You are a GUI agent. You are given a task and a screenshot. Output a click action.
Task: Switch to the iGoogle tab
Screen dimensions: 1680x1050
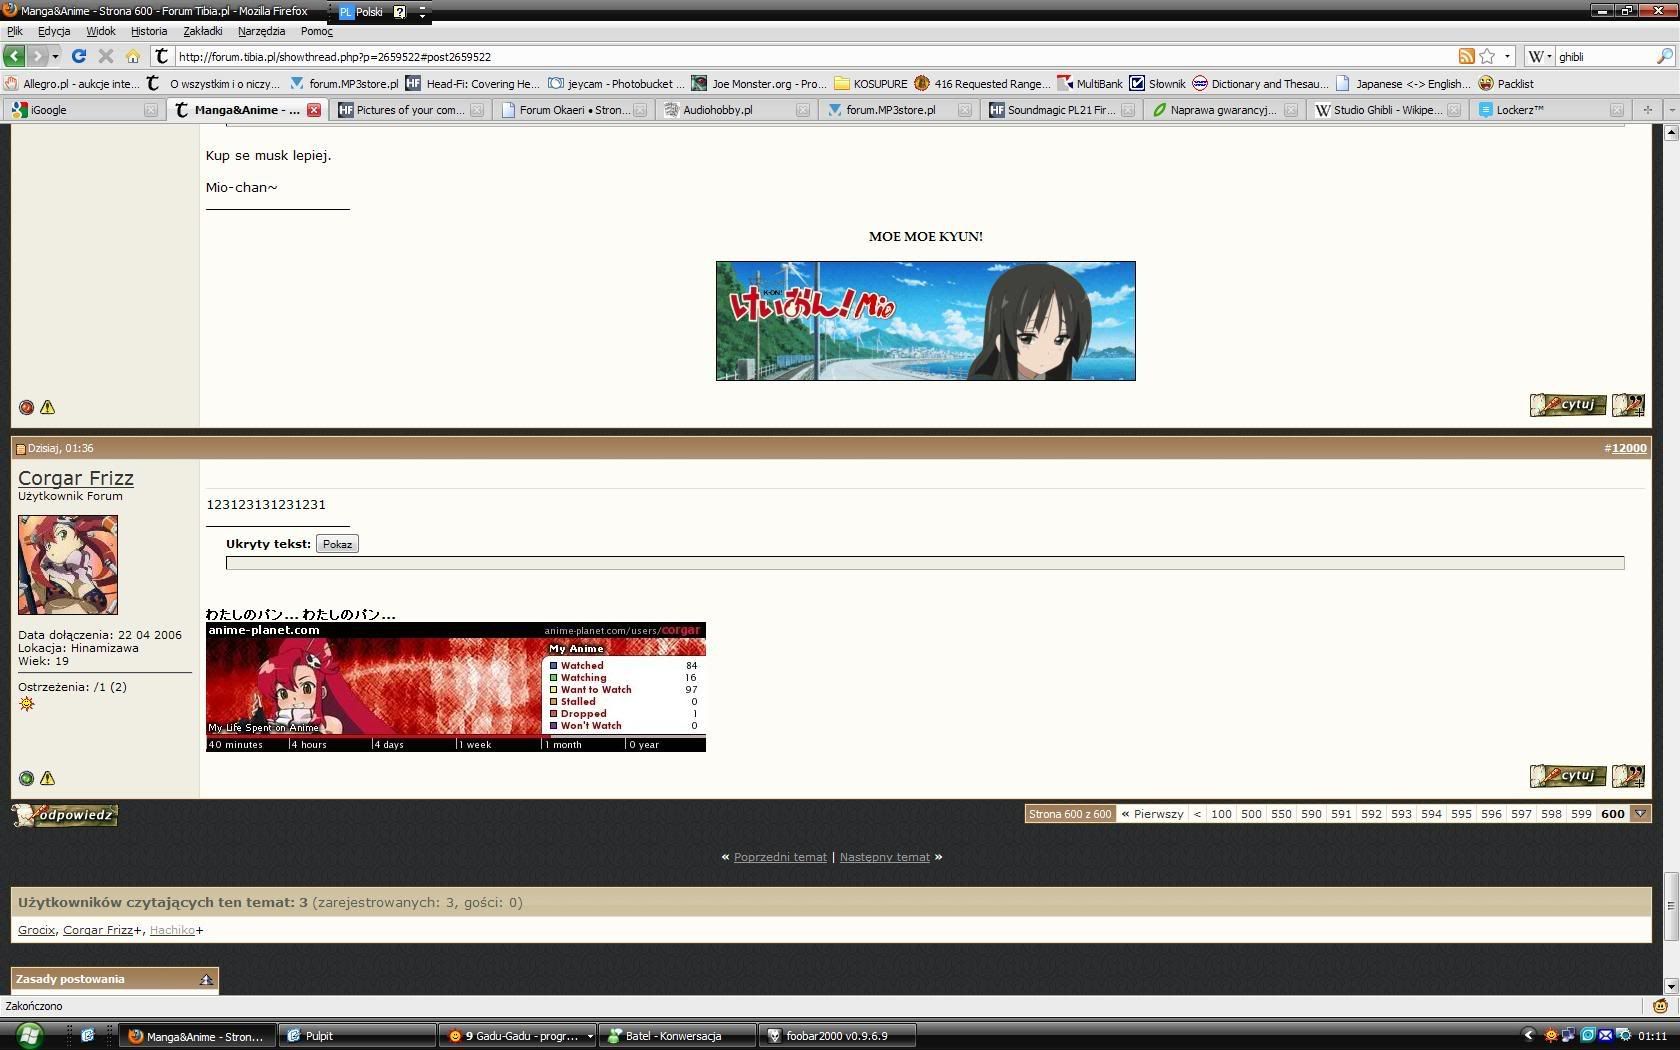tap(82, 110)
